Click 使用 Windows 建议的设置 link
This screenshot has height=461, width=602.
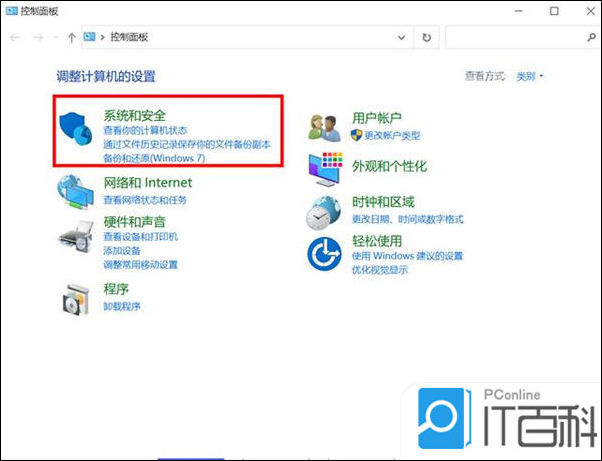tap(408, 256)
